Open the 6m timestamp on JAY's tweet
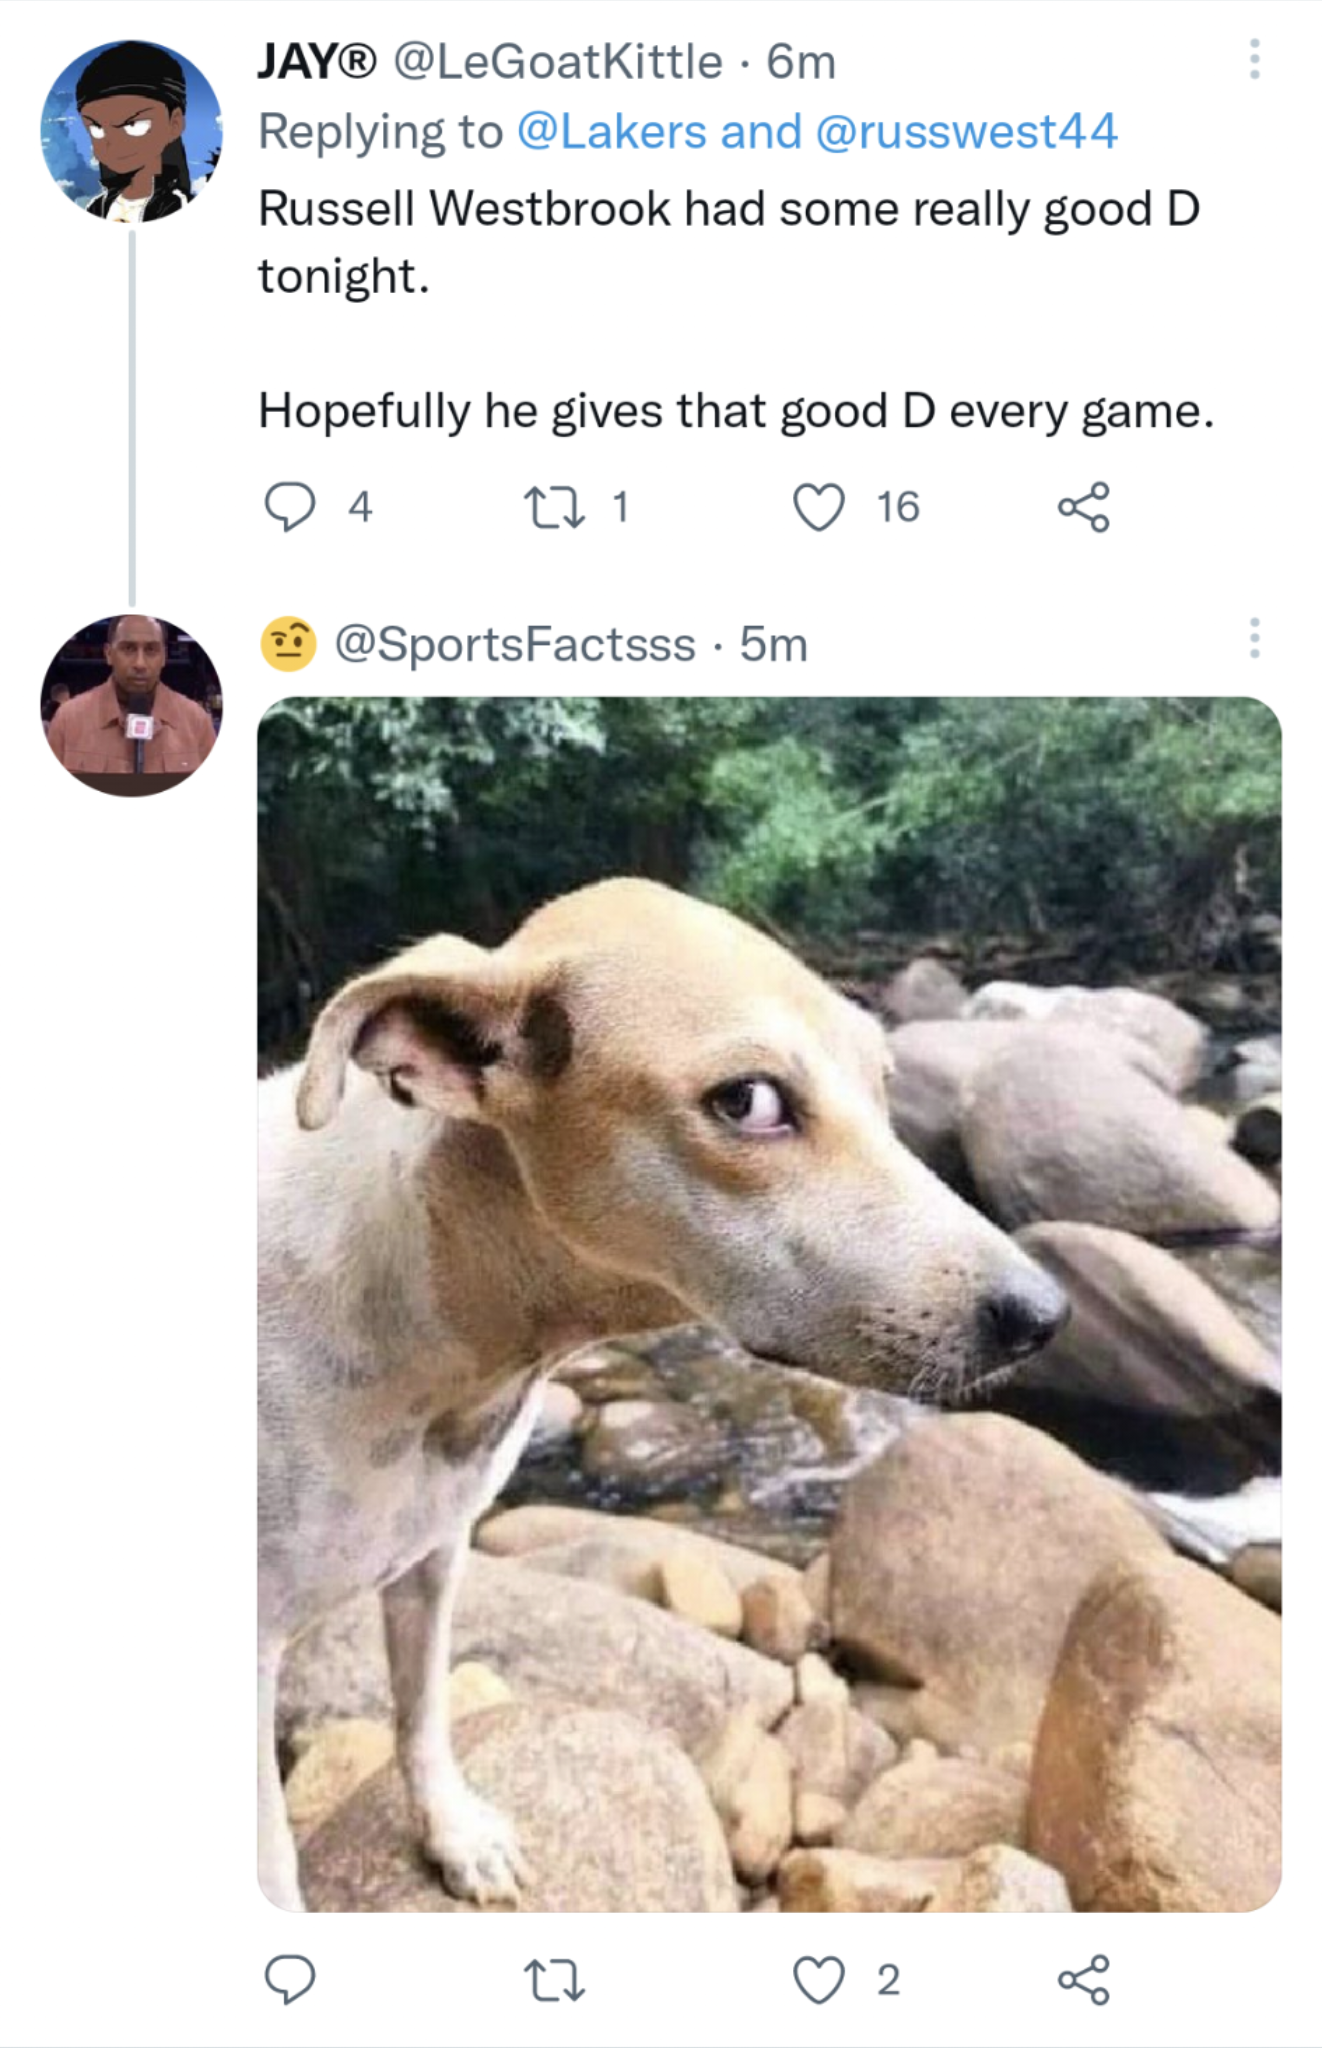This screenshot has height=2048, width=1322. pos(801,62)
